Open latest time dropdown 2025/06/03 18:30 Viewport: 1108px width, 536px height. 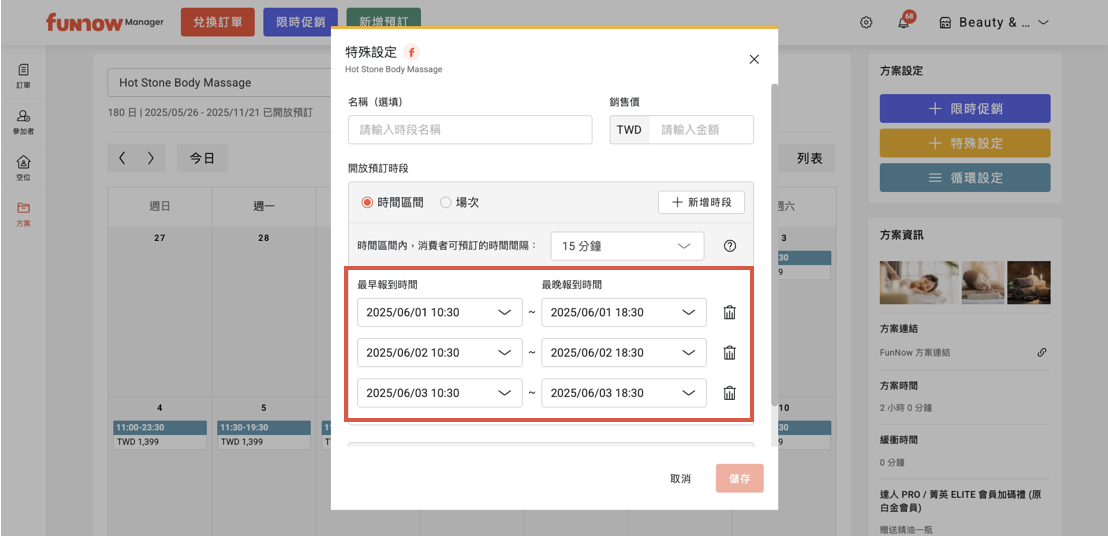[x=623, y=393]
